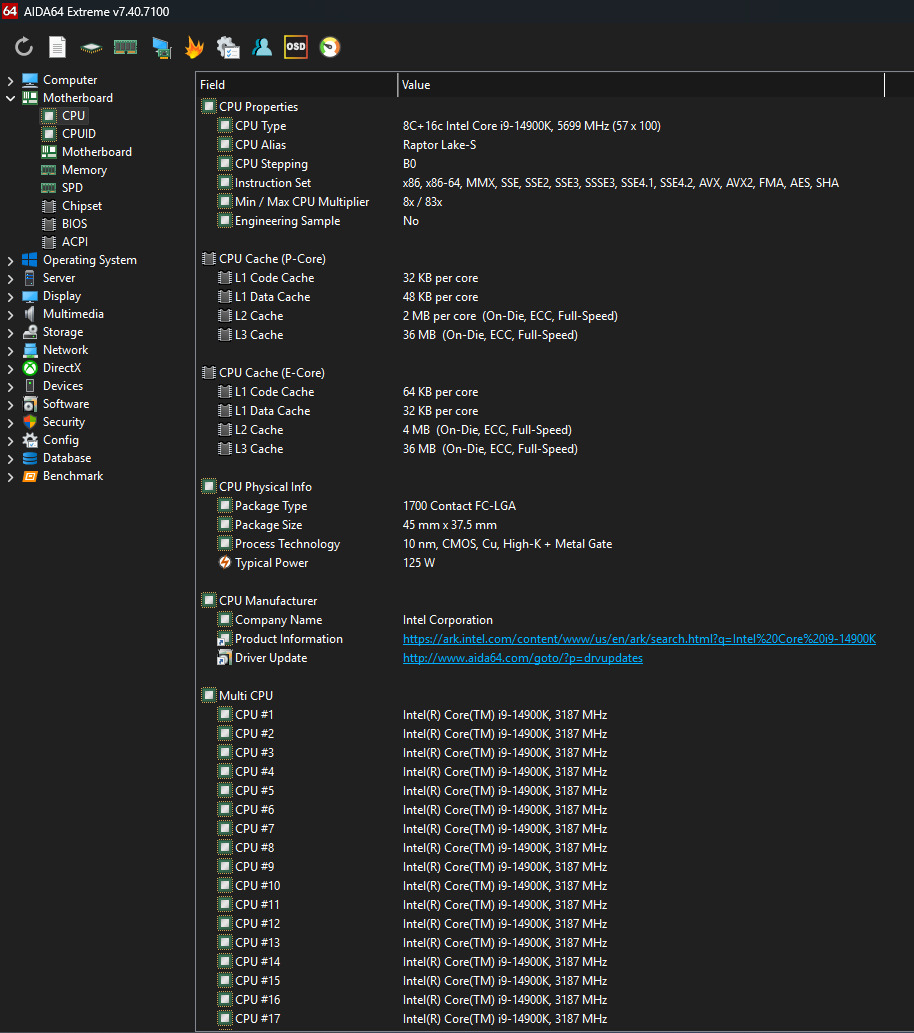Expand the Server tree node
The image size is (914, 1033).
[10, 279]
